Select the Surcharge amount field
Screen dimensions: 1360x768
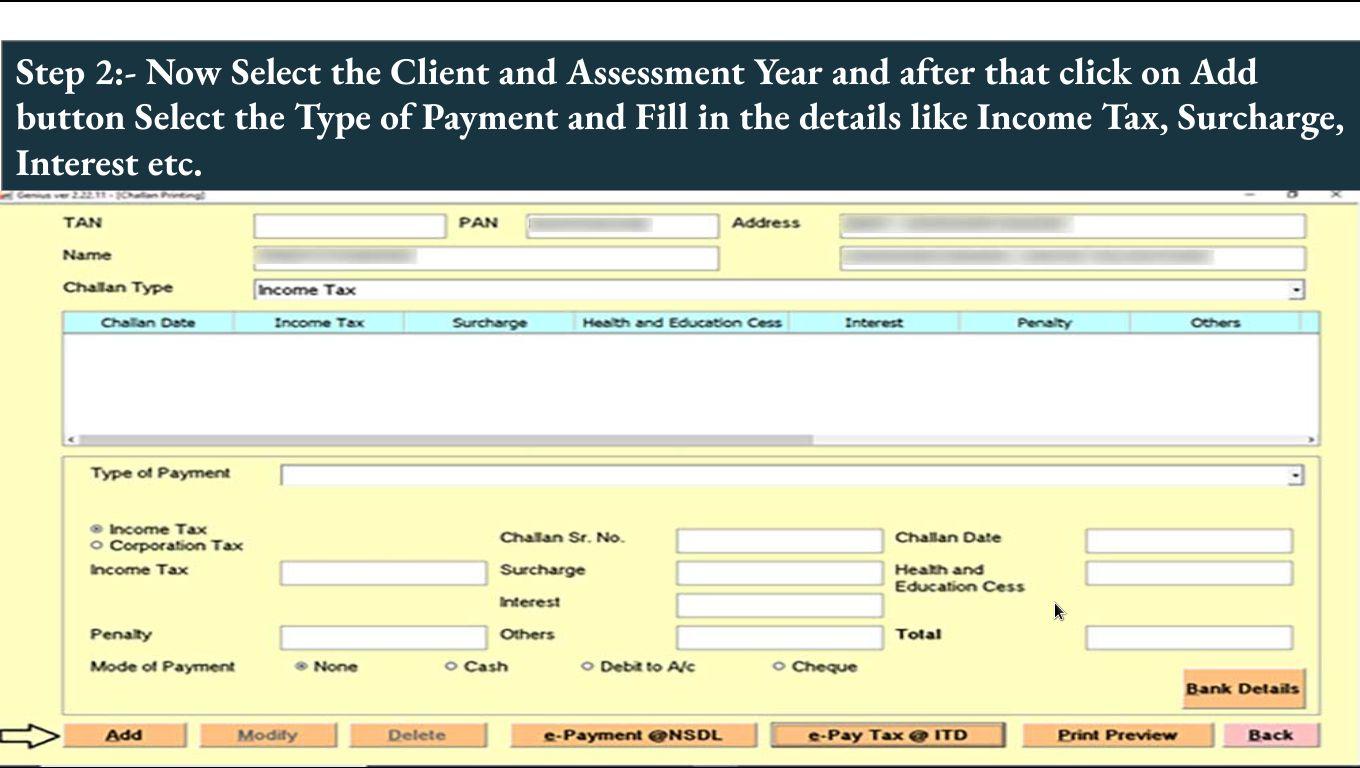[779, 573]
